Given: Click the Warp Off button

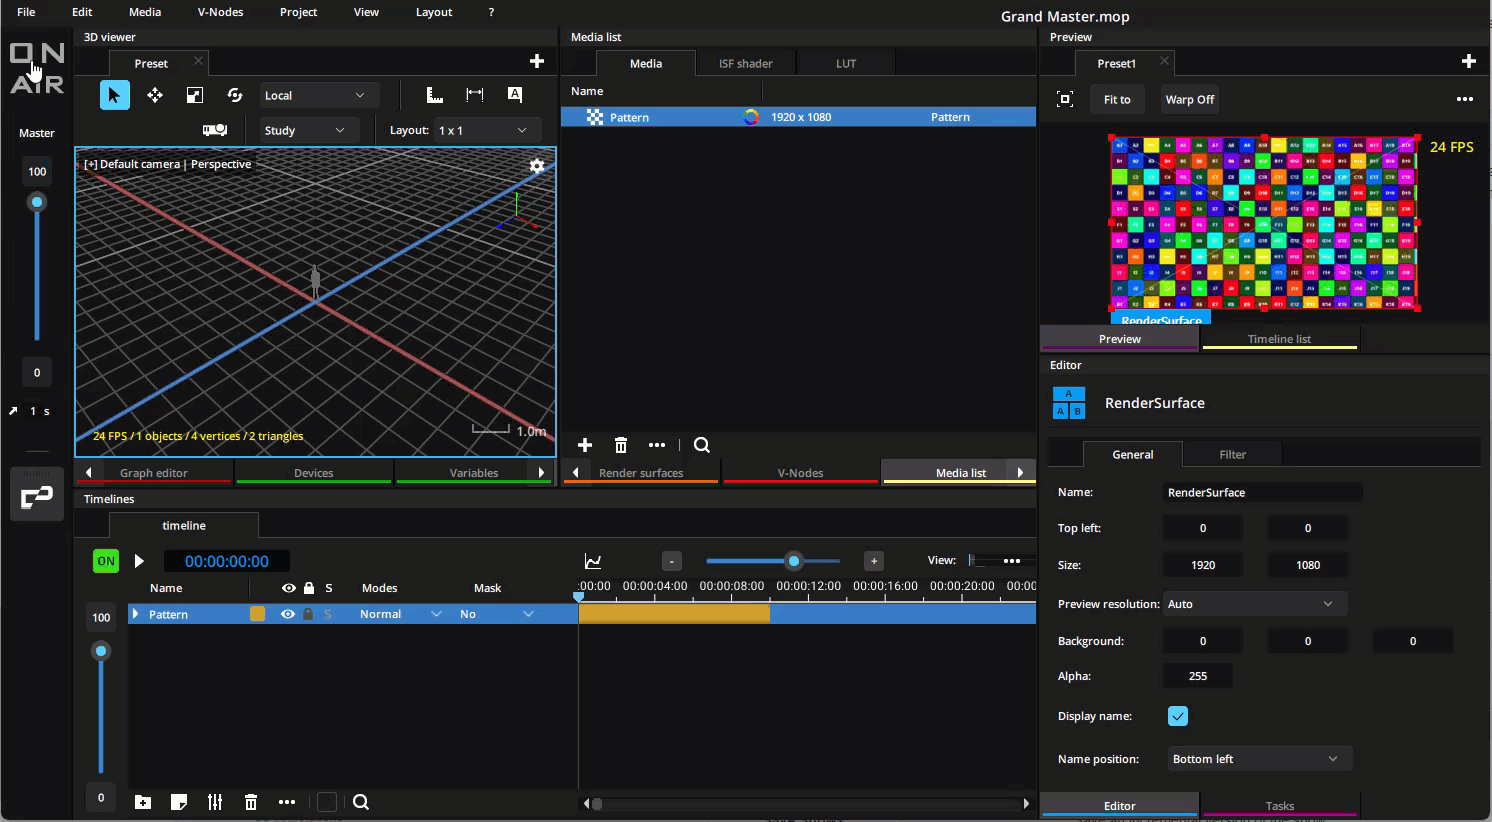Looking at the screenshot, I should tap(1189, 99).
